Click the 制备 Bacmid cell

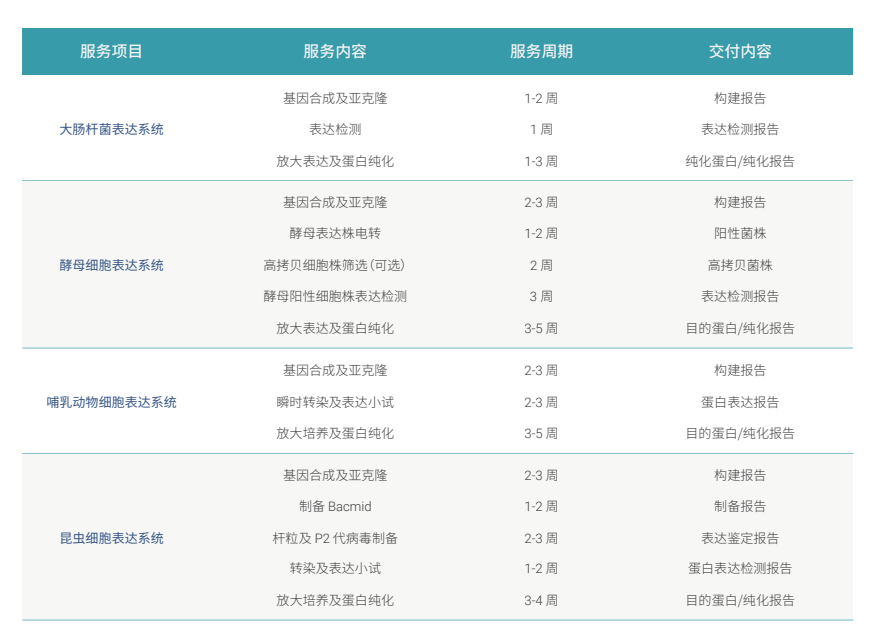point(334,506)
